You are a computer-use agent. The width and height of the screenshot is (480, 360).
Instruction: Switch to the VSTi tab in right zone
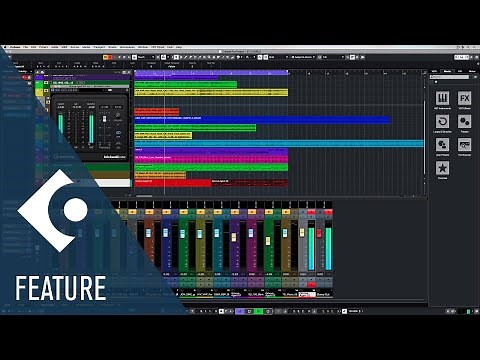point(435,71)
